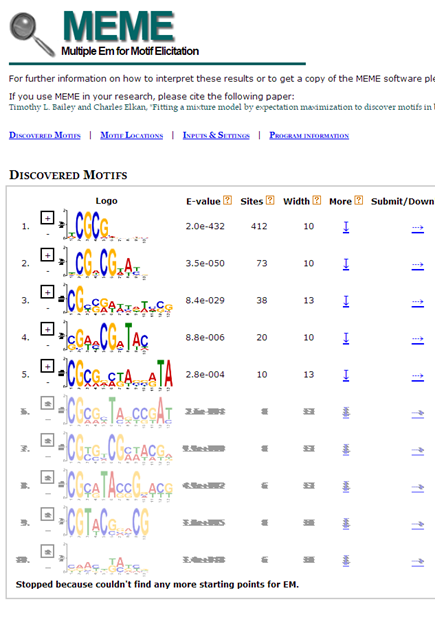Go to the Discovered Motifs section link
This screenshot has width=435, height=617.
(44, 135)
